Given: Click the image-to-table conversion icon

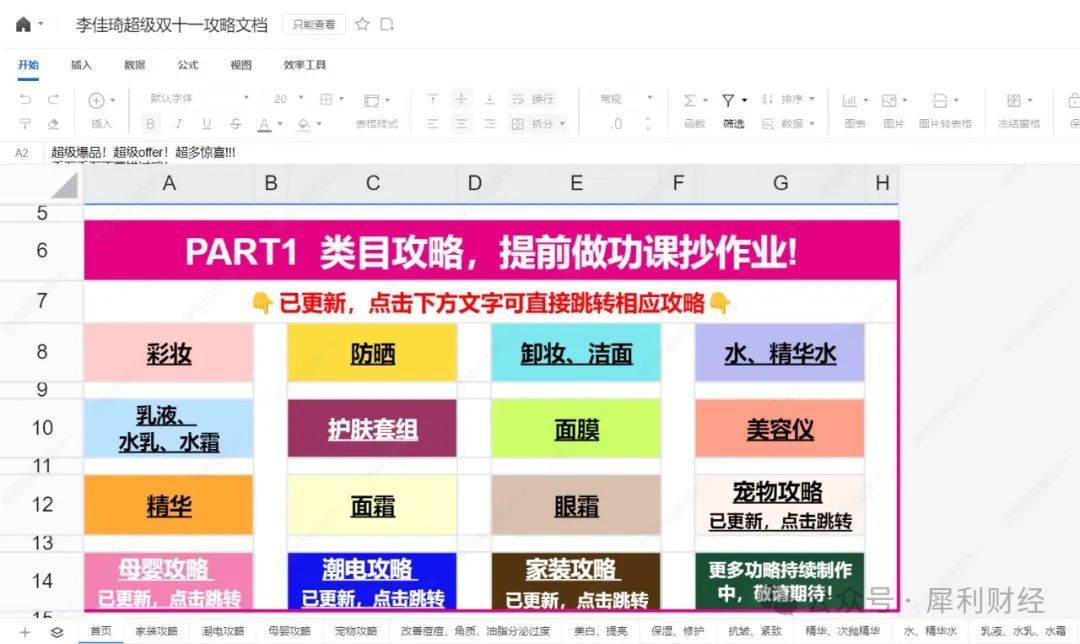Looking at the screenshot, I should (x=940, y=101).
